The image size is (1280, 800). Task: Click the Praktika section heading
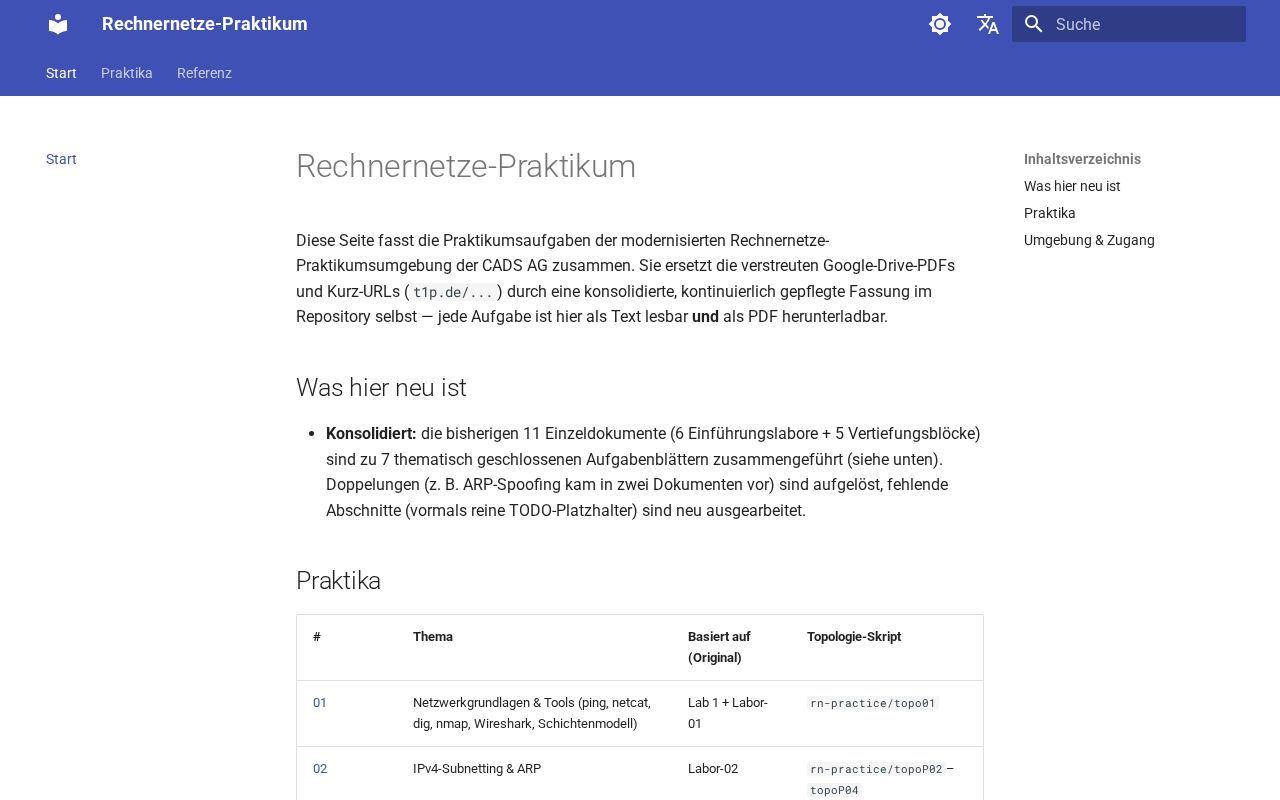[338, 581]
